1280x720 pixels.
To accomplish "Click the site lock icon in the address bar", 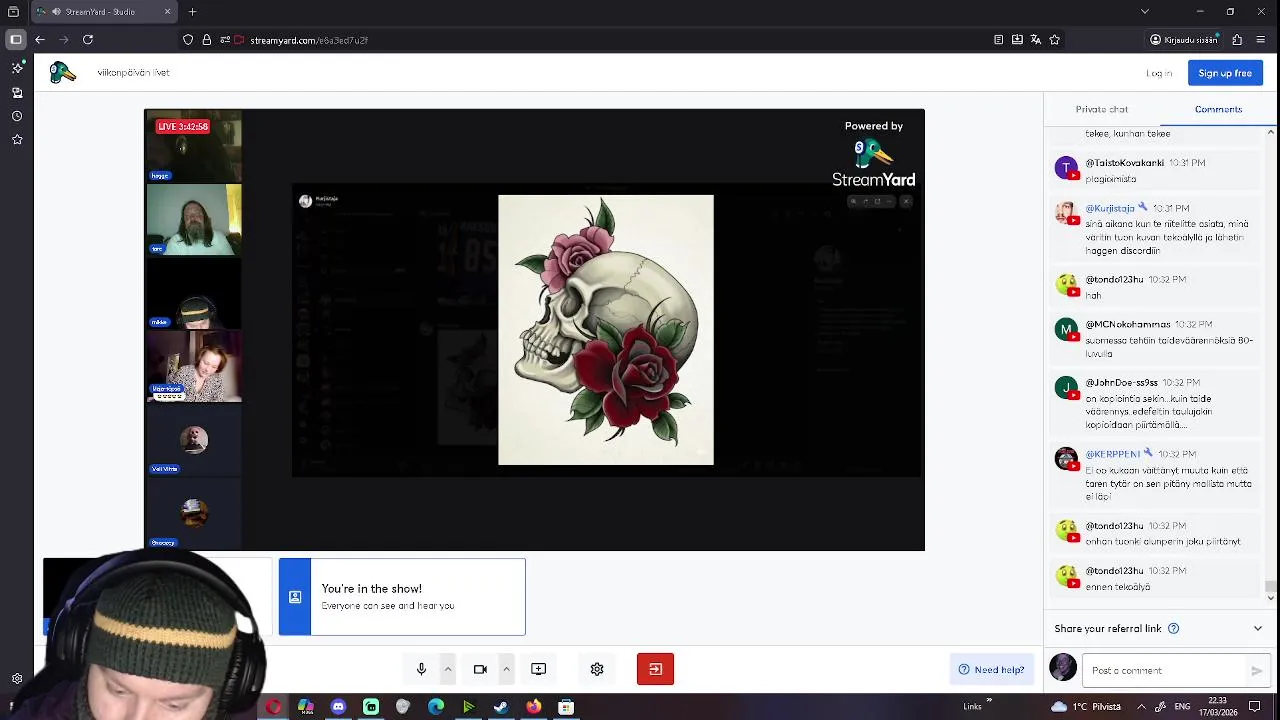I will point(207,40).
